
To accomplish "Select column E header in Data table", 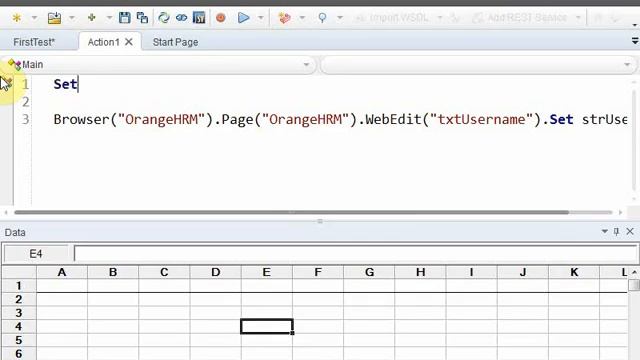I will click(x=267, y=272).
